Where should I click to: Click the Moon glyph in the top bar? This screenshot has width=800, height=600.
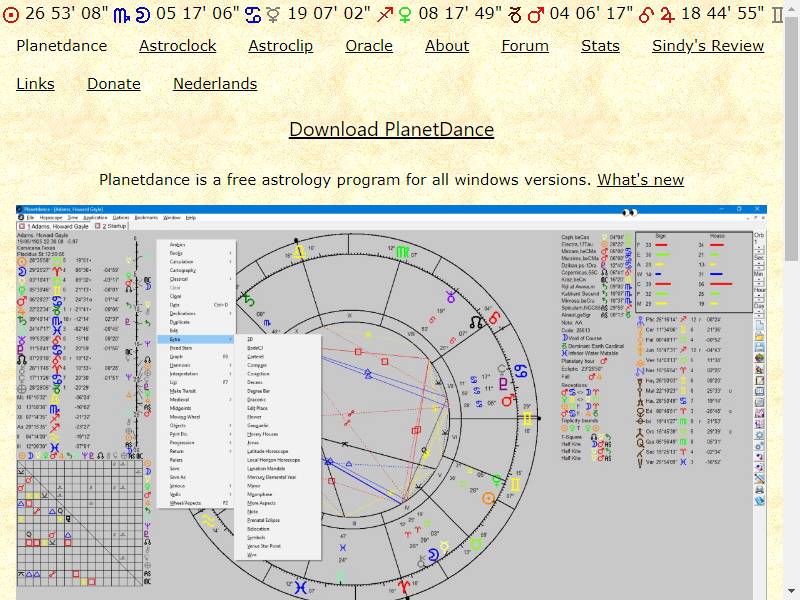pos(143,15)
